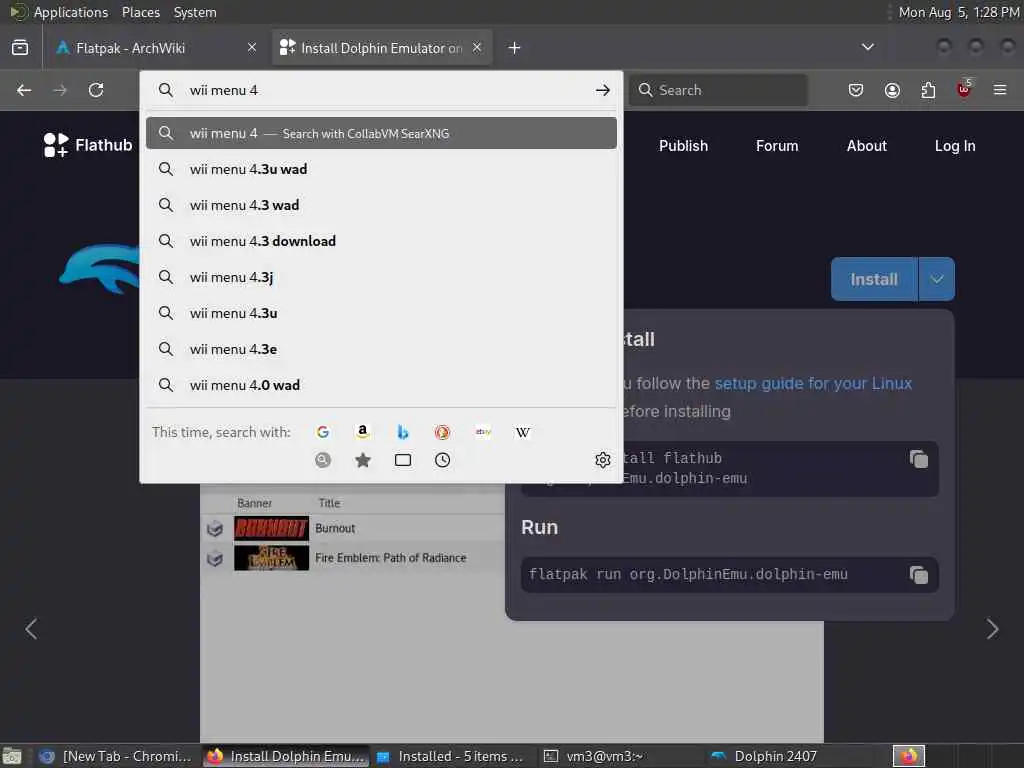This screenshot has height=768, width=1024.
Task: Open the Publish link
Action: tap(683, 146)
